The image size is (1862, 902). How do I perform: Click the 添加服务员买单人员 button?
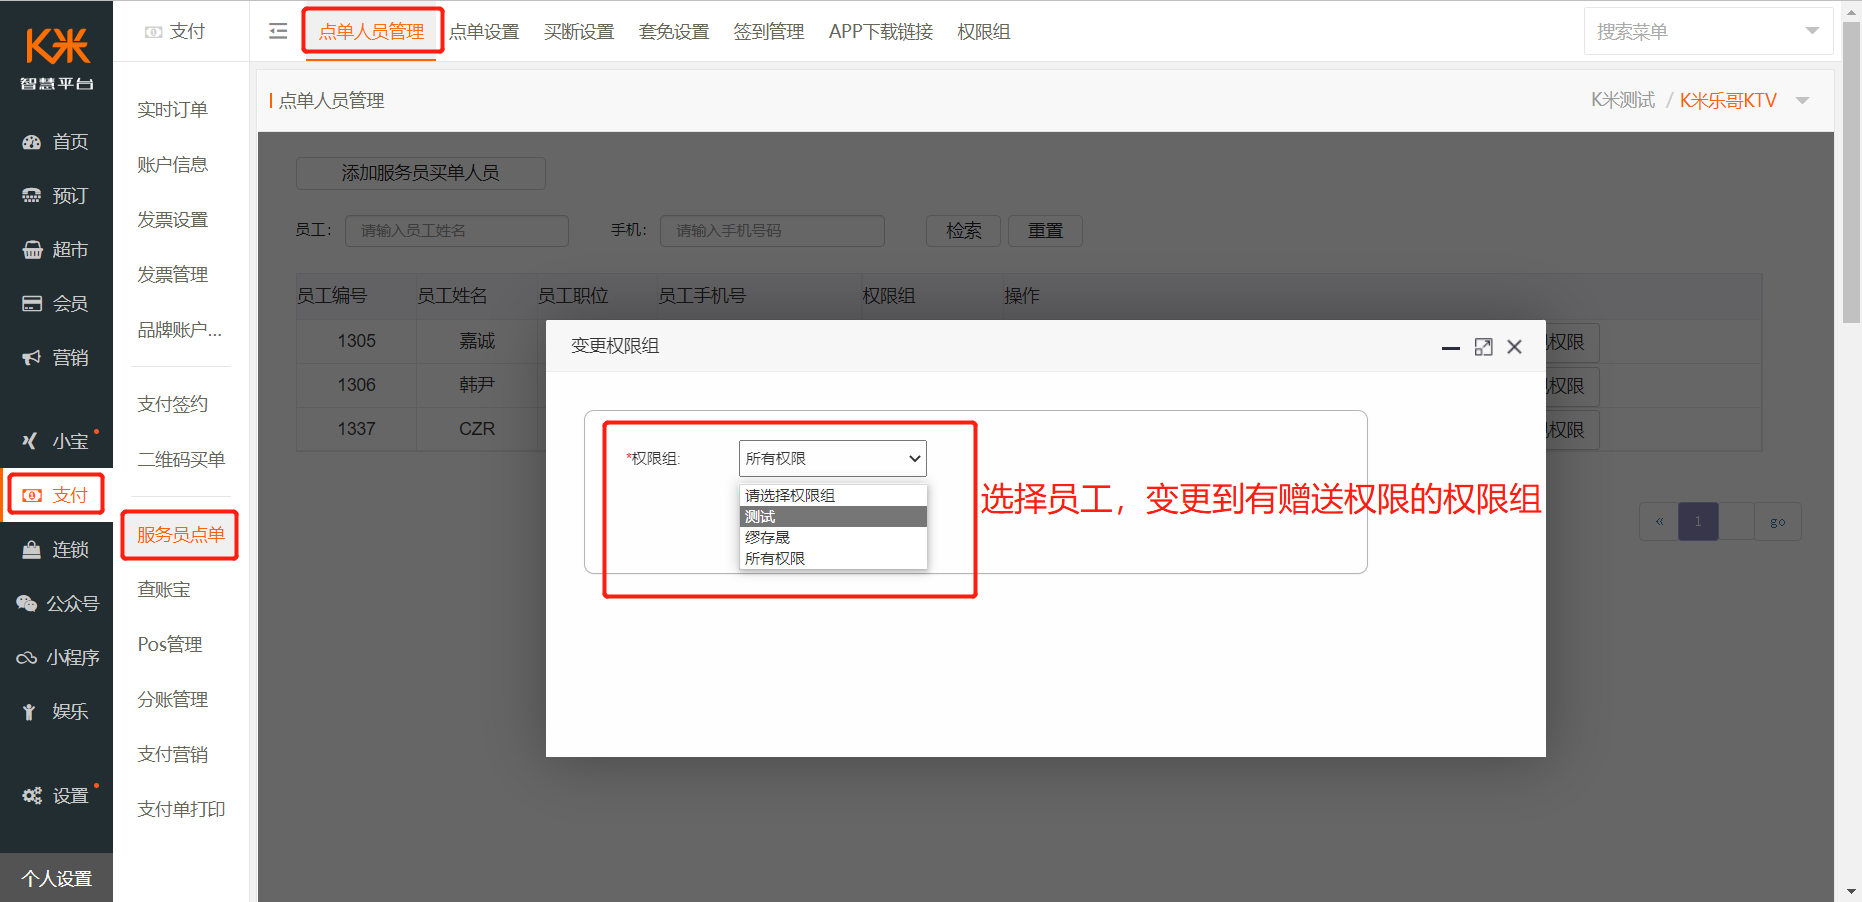[x=420, y=173]
